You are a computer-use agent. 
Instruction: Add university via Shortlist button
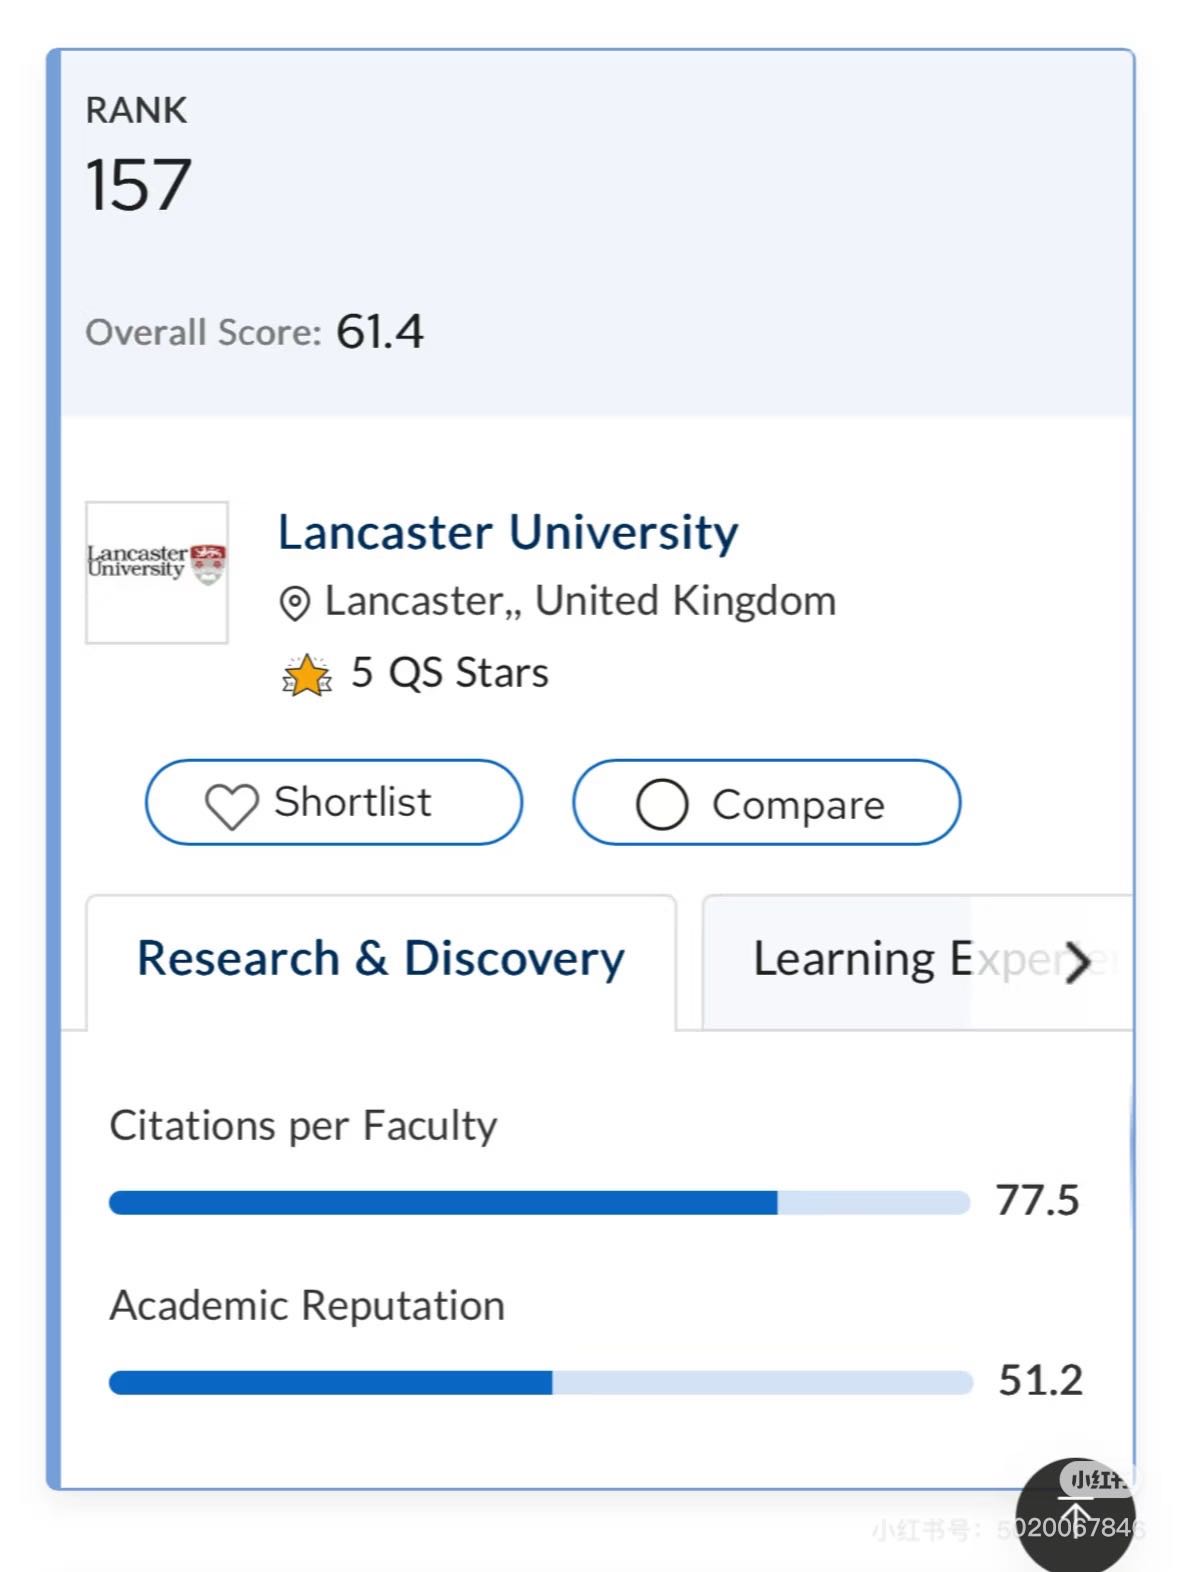point(334,802)
